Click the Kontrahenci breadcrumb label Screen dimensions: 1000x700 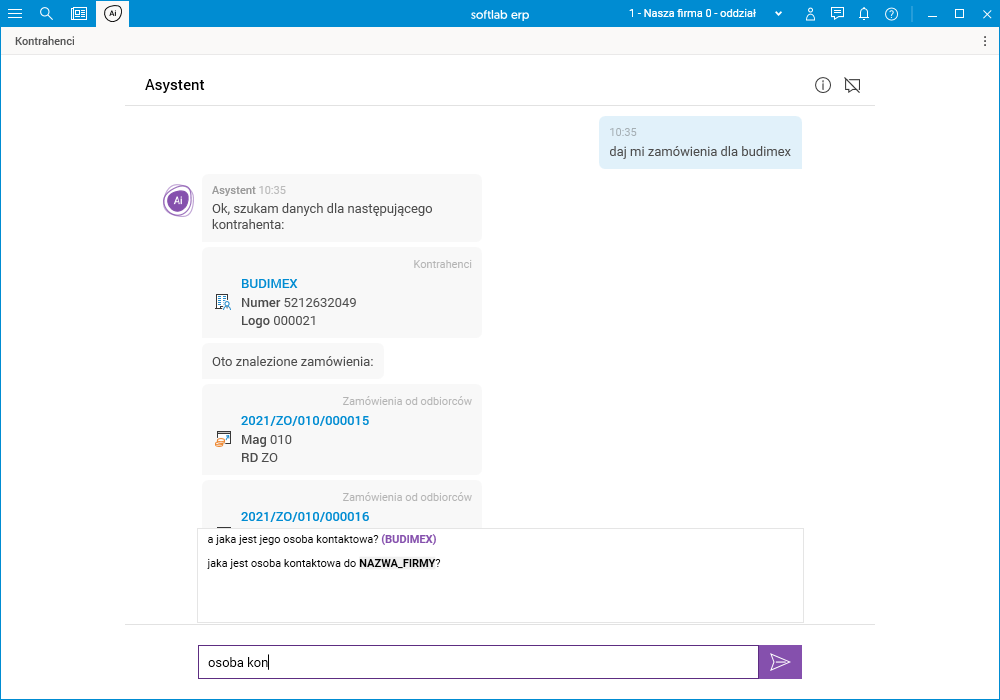(x=45, y=41)
